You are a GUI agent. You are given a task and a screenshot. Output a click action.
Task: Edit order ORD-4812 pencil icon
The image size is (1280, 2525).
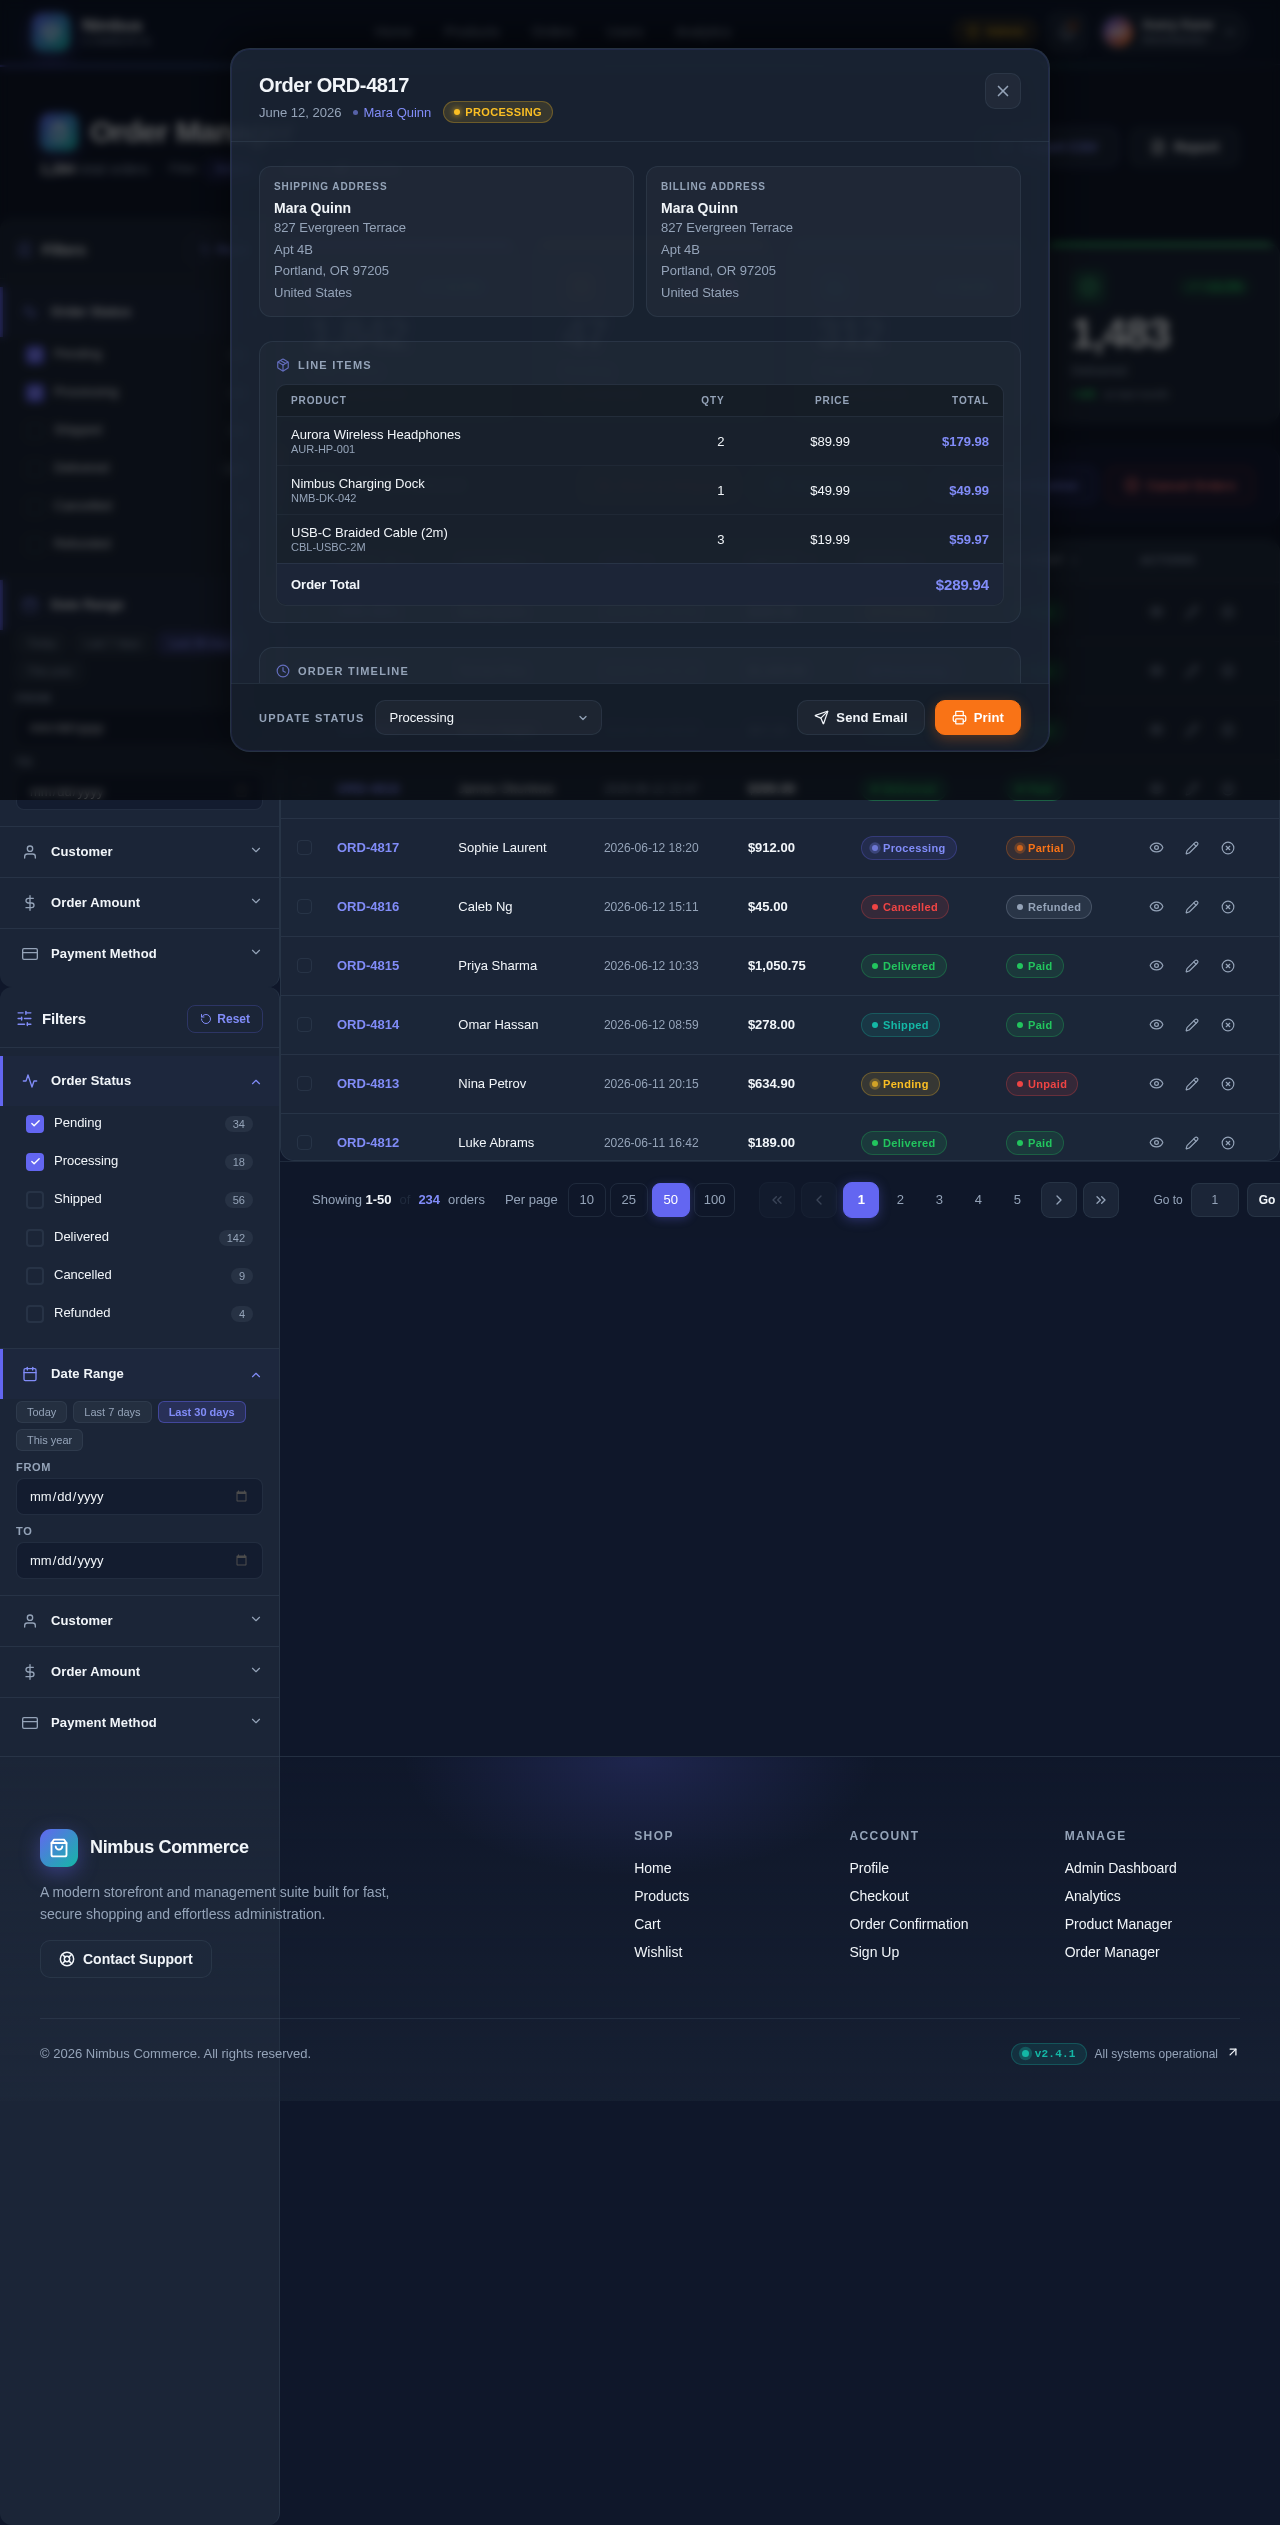[x=1192, y=1143]
